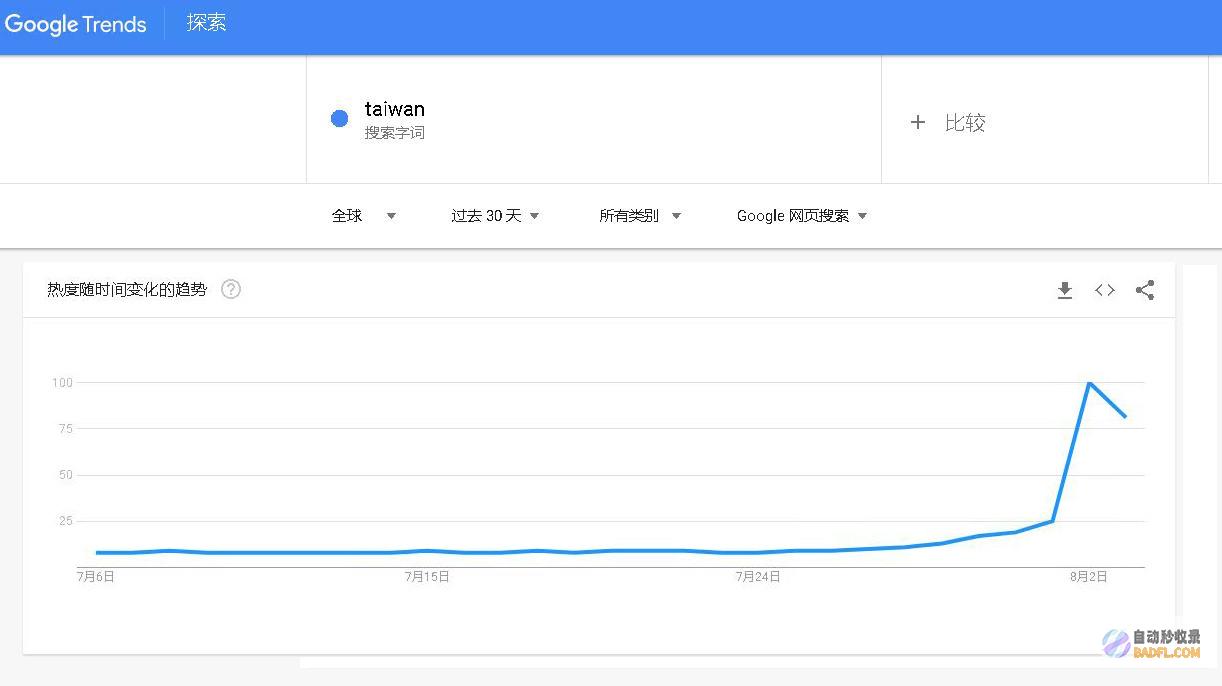
Task: Click the 25 y-axis value
Action: pos(66,521)
